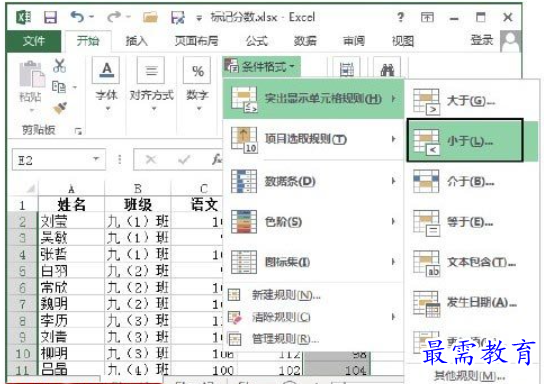Open the Conditional Formatting dropdown button
The image size is (544, 384).
pyautogui.click(x=261, y=66)
